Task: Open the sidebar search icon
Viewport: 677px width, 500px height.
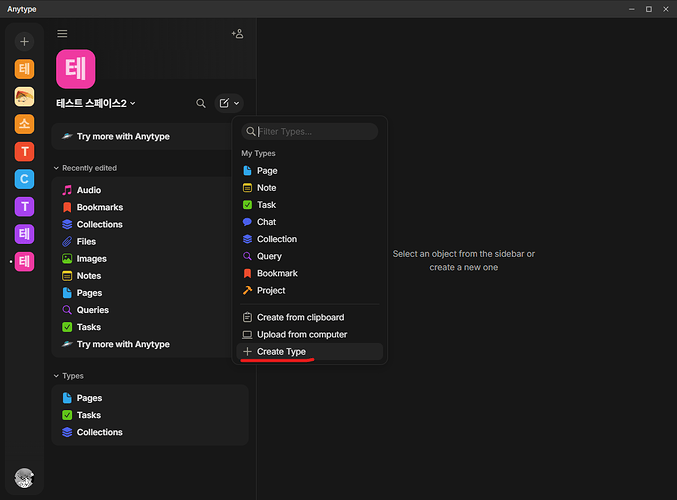Action: [x=201, y=103]
